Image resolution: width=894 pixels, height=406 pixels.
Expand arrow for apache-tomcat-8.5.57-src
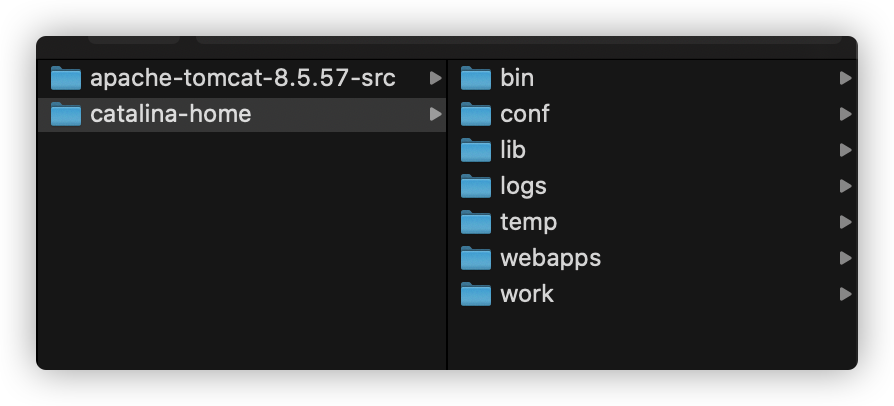click(x=436, y=78)
